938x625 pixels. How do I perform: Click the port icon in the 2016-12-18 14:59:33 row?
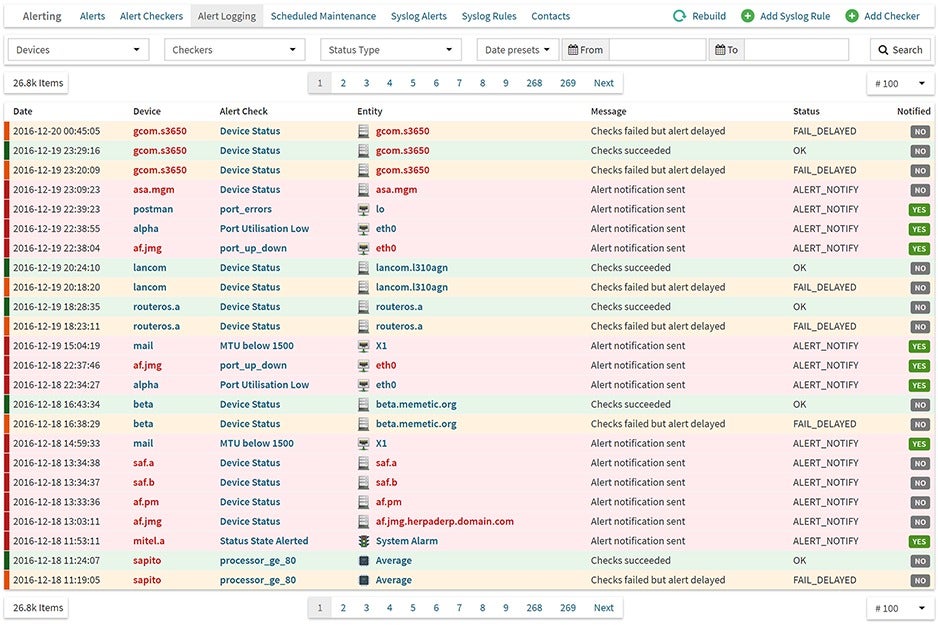(x=363, y=444)
